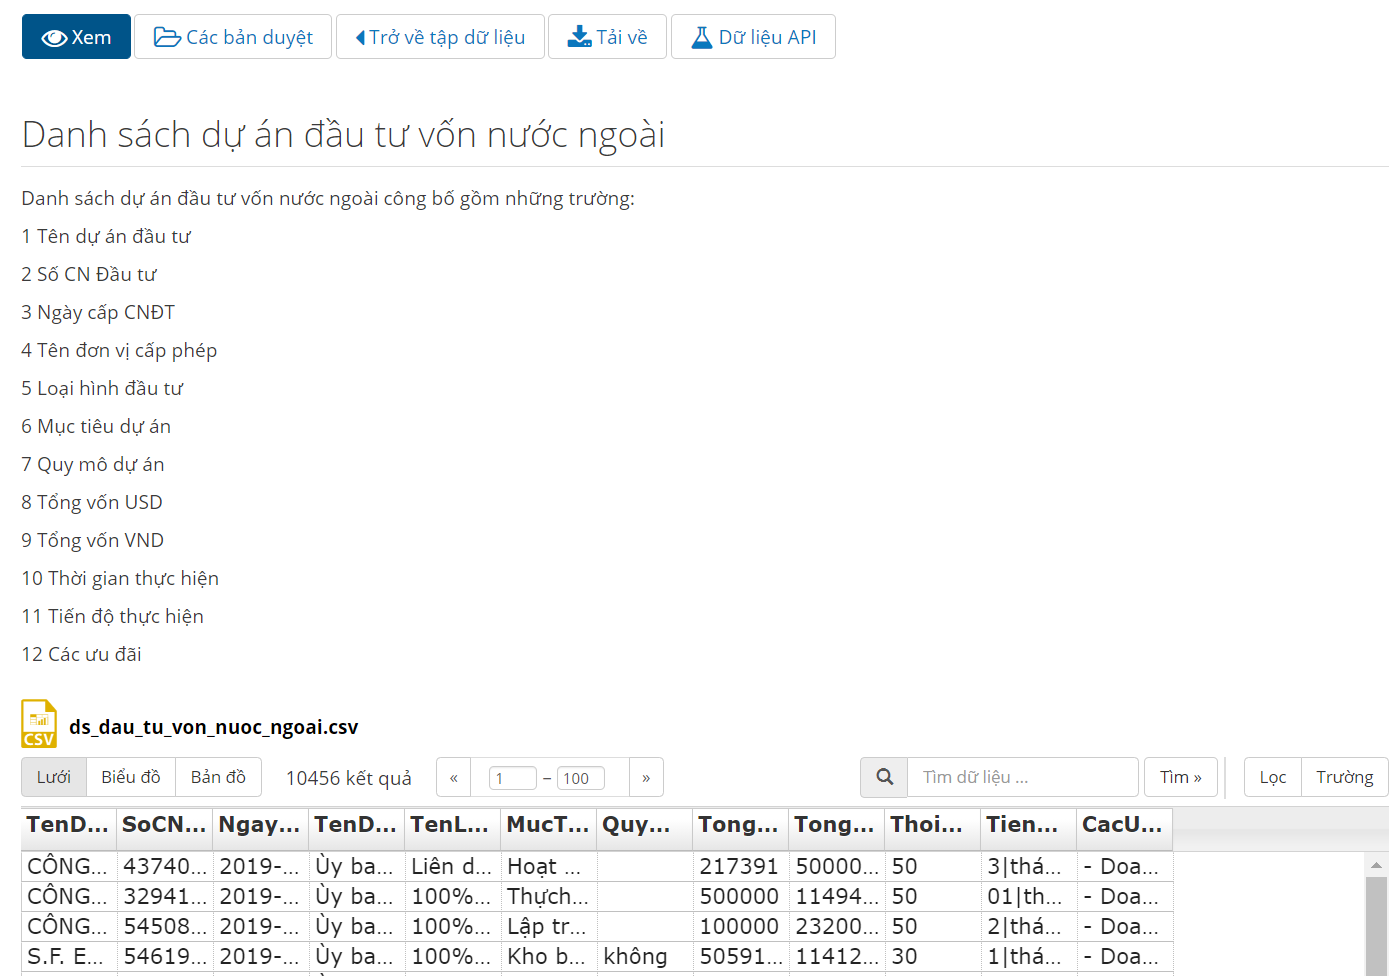This screenshot has width=1399, height=976.
Task: Click the grid scrollbar up arrow
Action: pyautogui.click(x=1376, y=865)
